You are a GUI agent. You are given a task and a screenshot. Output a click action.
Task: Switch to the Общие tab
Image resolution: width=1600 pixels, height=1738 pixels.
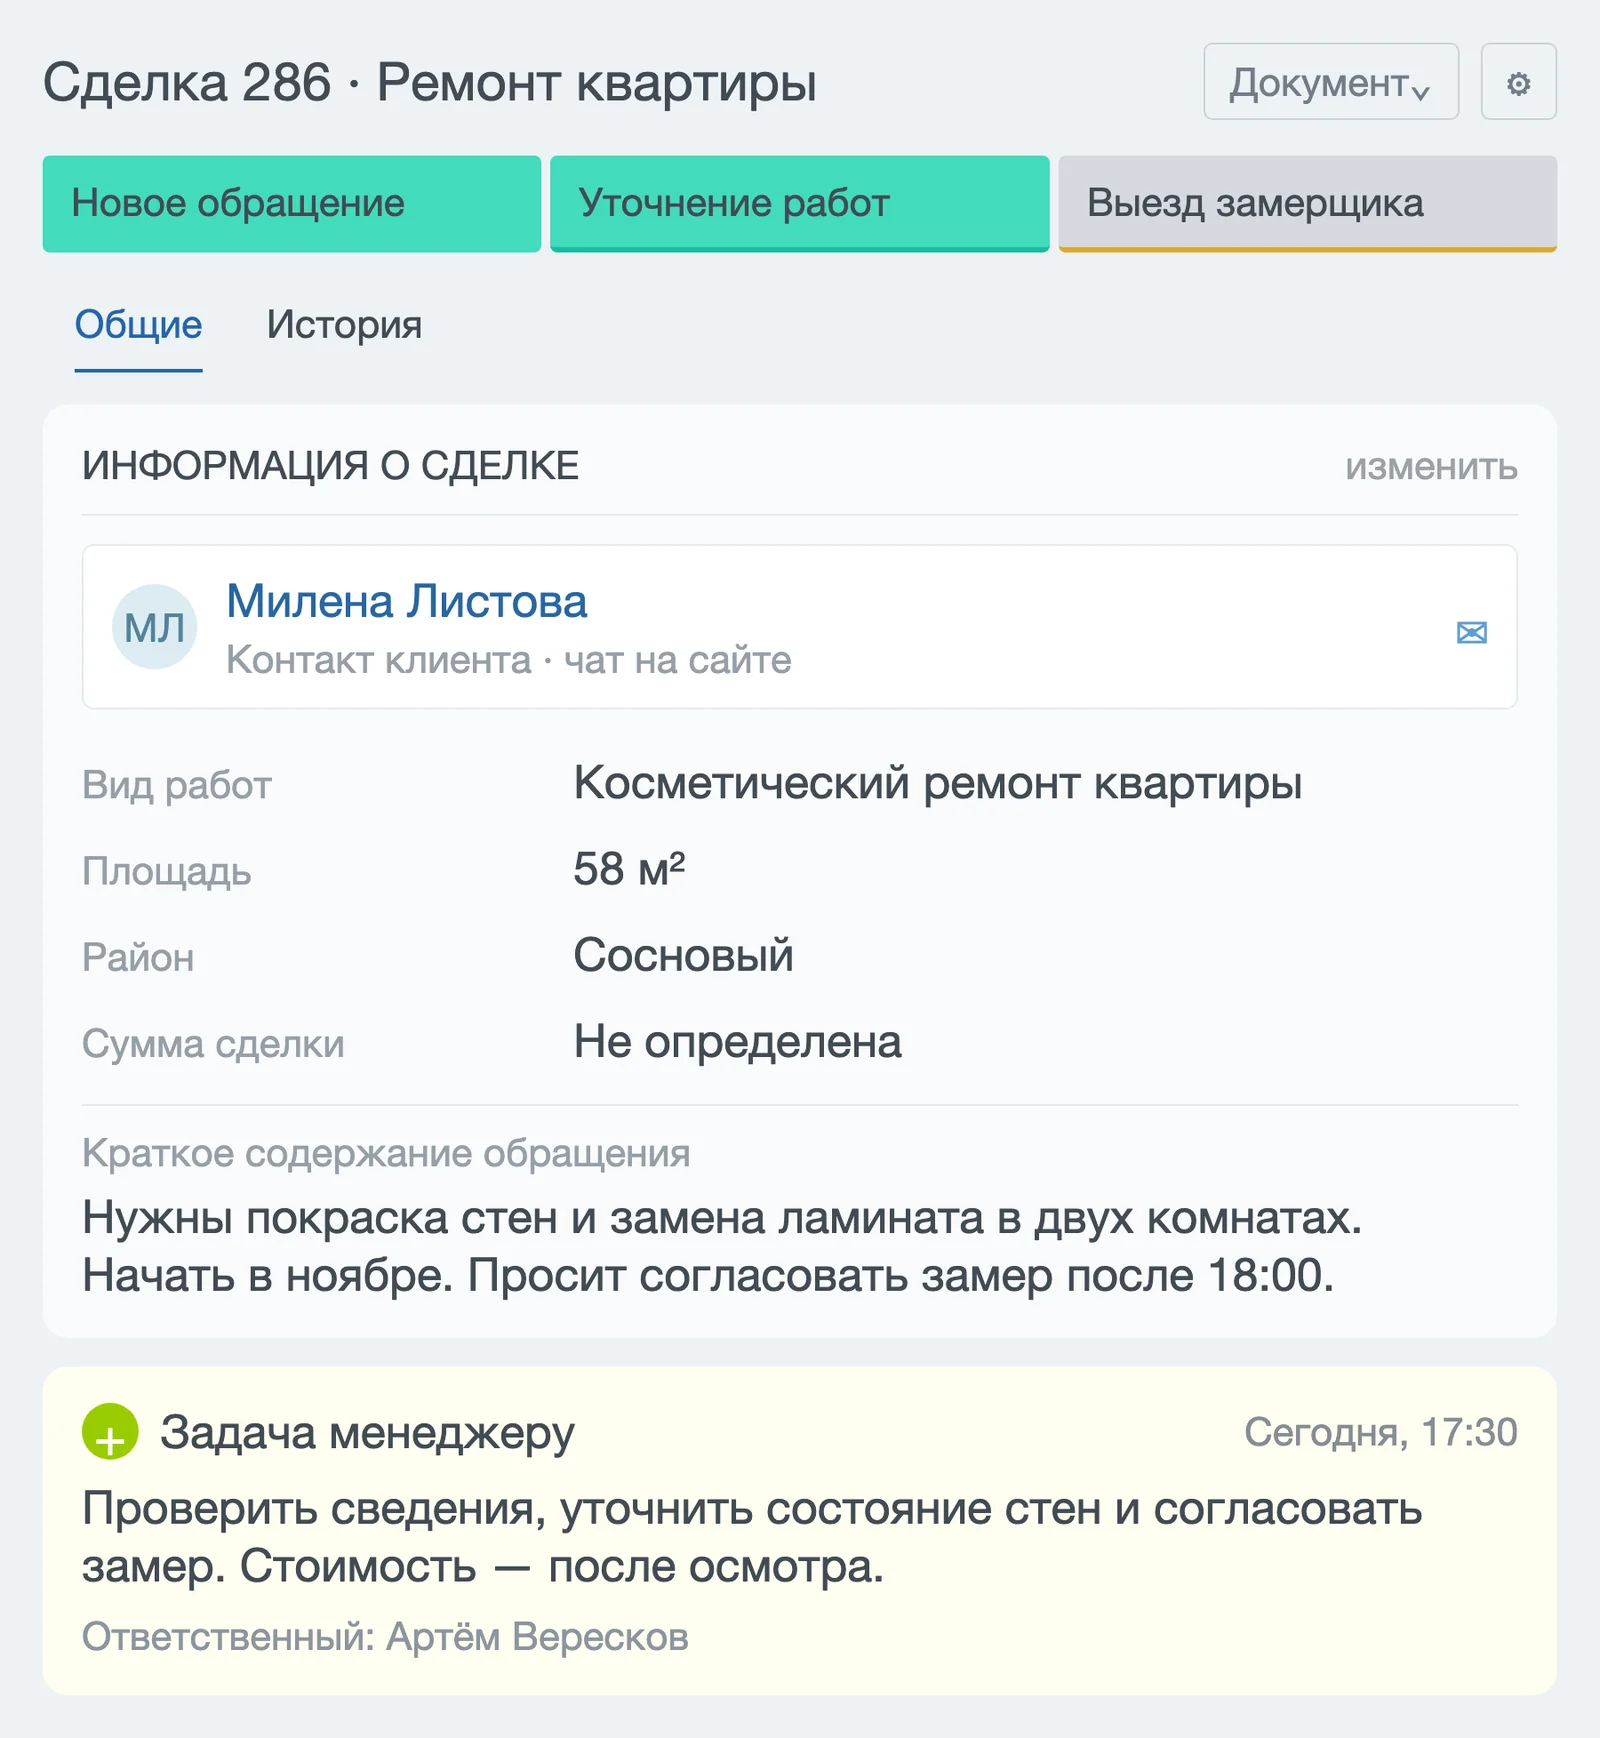pyautogui.click(x=138, y=326)
